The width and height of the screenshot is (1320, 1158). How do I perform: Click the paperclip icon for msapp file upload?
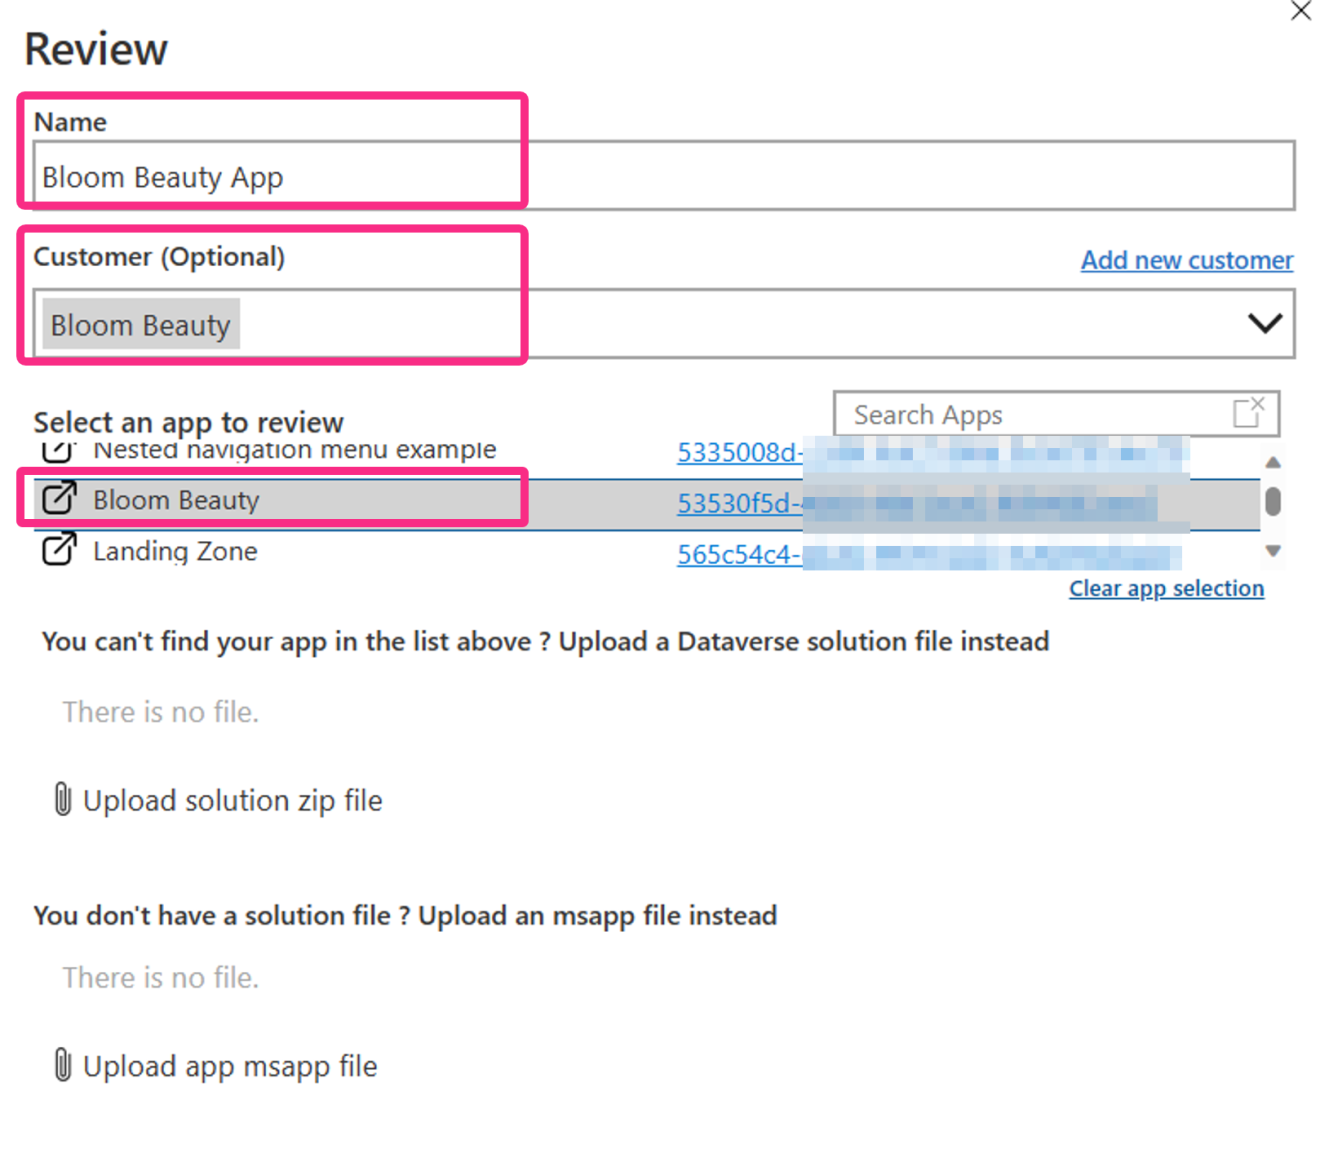point(63,1065)
